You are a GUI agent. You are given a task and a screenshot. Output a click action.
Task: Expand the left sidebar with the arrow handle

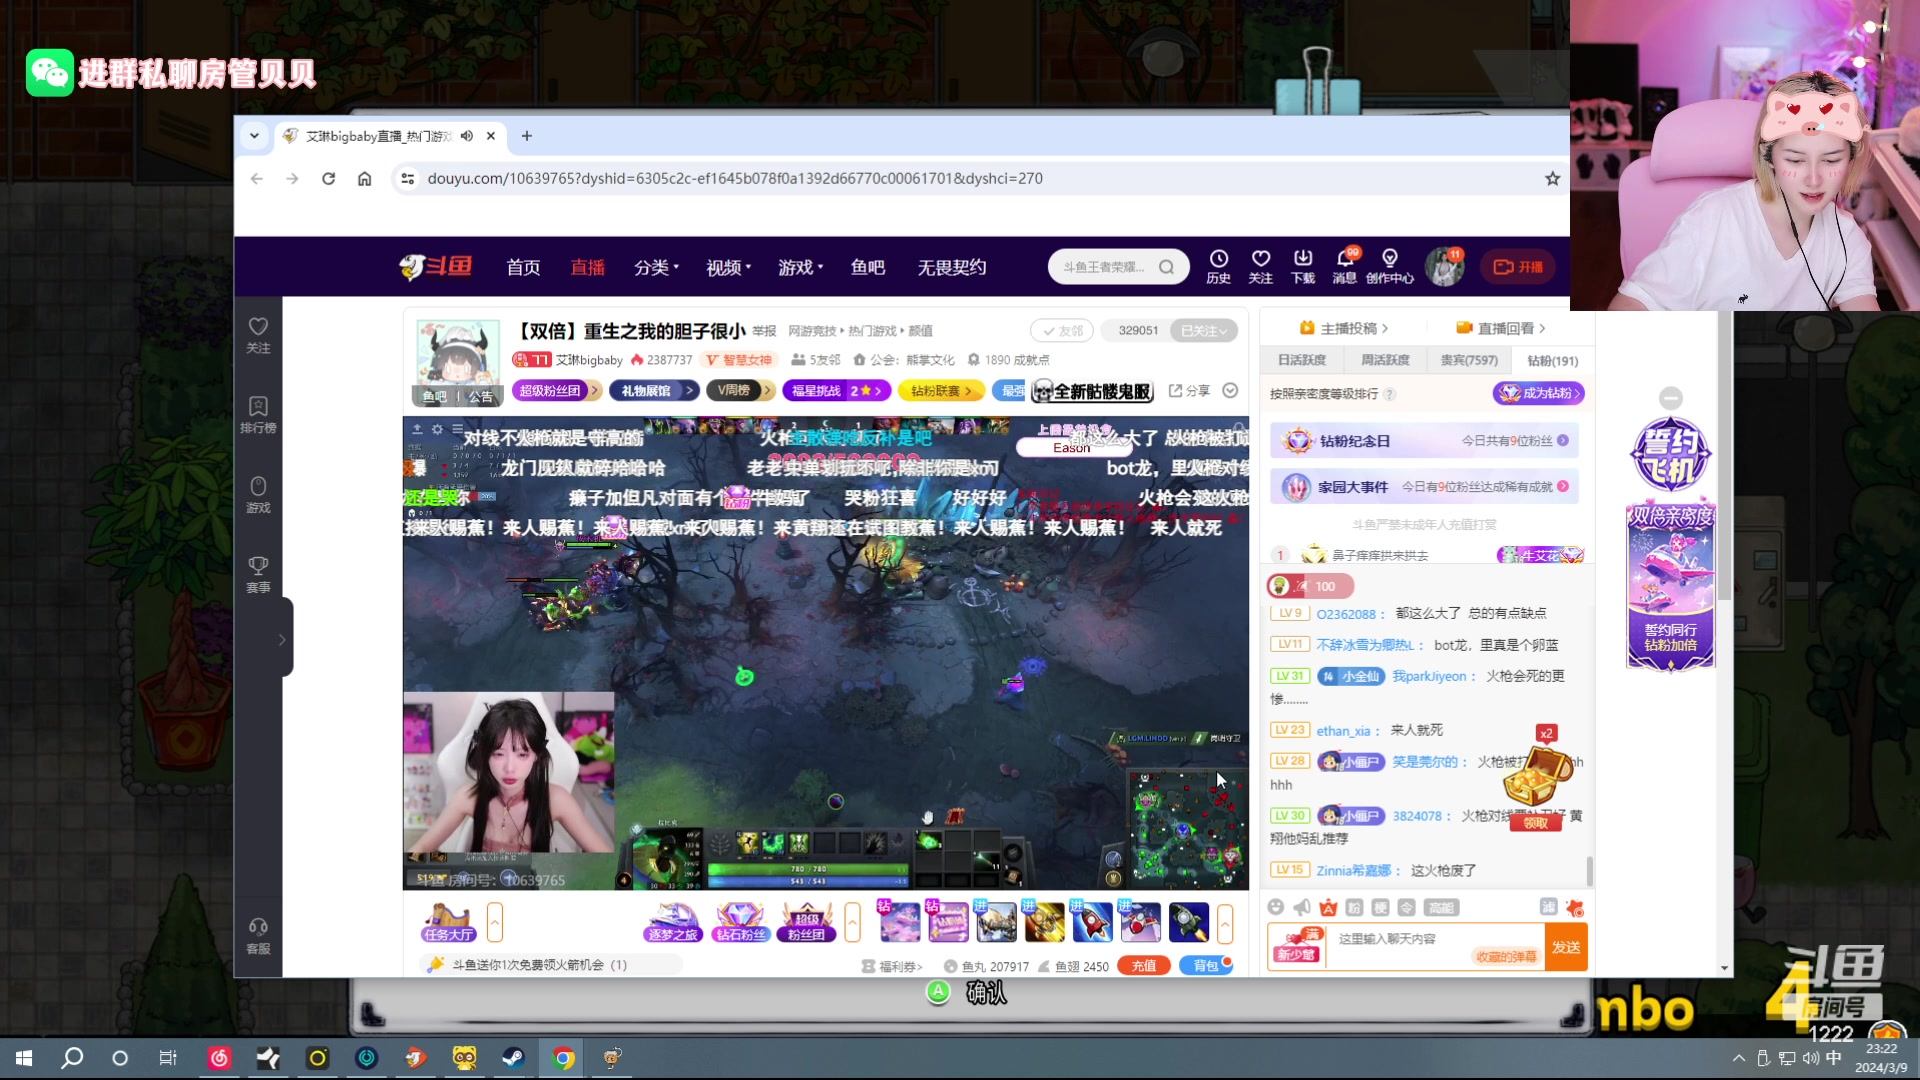click(x=283, y=639)
